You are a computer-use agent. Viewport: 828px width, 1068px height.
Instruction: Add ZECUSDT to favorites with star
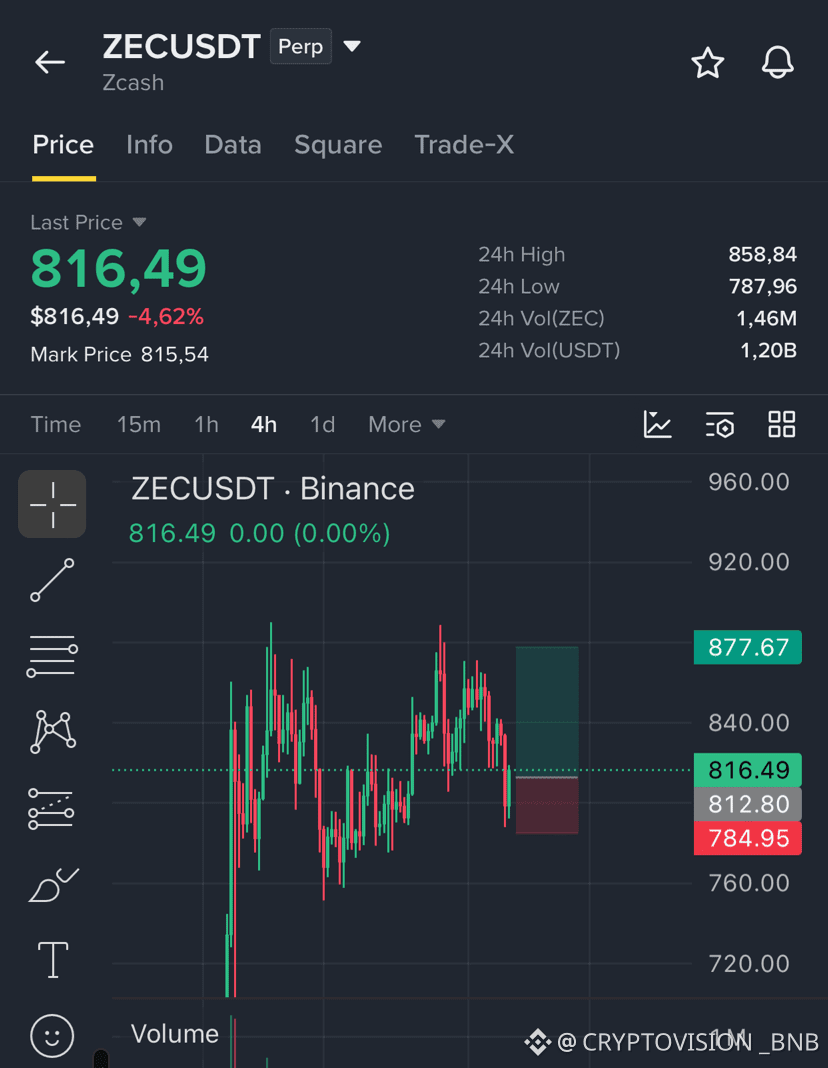point(707,63)
